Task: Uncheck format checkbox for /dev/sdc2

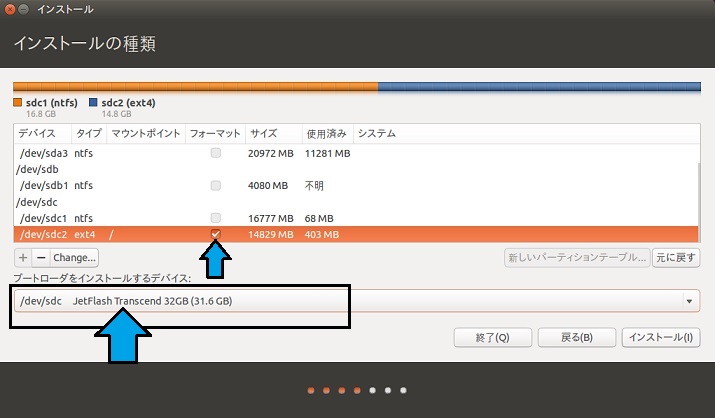Action: coord(215,234)
